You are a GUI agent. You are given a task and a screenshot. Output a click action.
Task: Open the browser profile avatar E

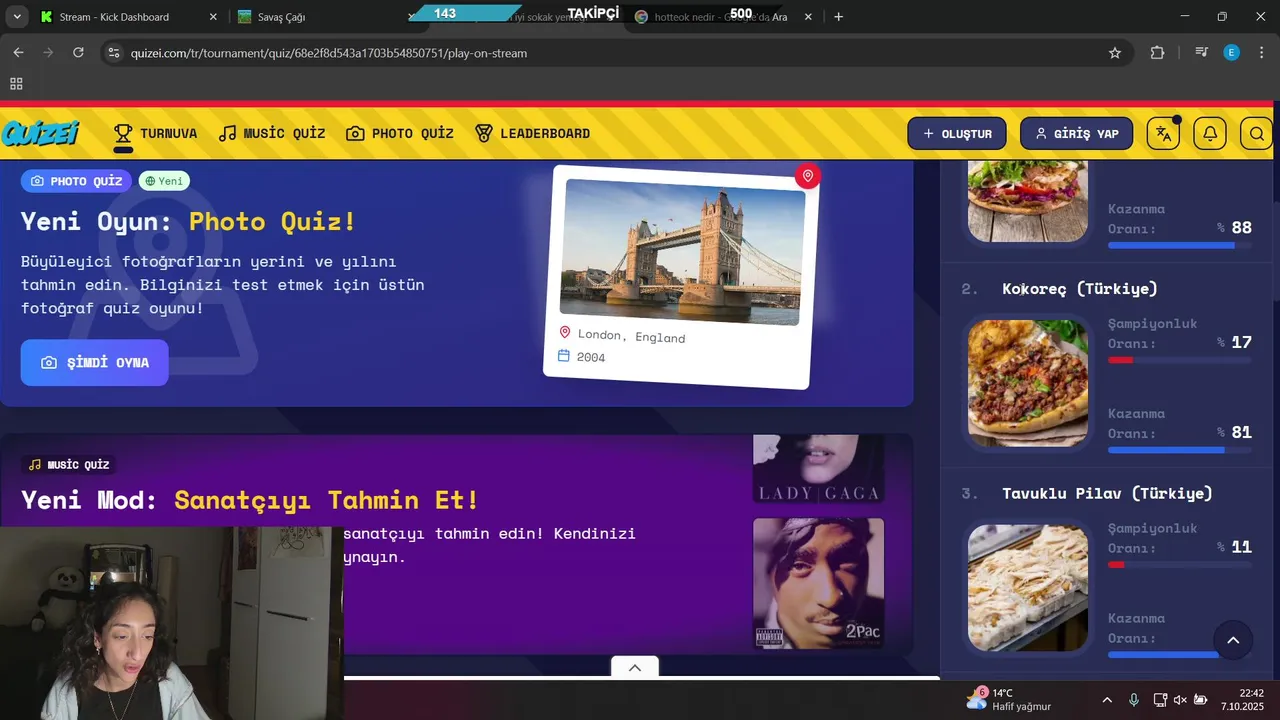pyautogui.click(x=1232, y=53)
